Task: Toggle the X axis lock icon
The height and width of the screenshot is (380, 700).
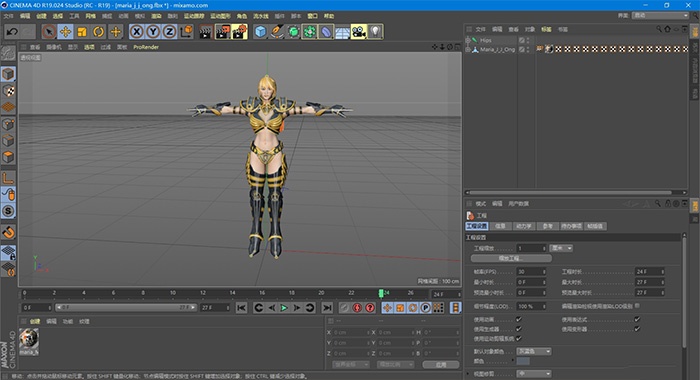Action: coord(137,32)
